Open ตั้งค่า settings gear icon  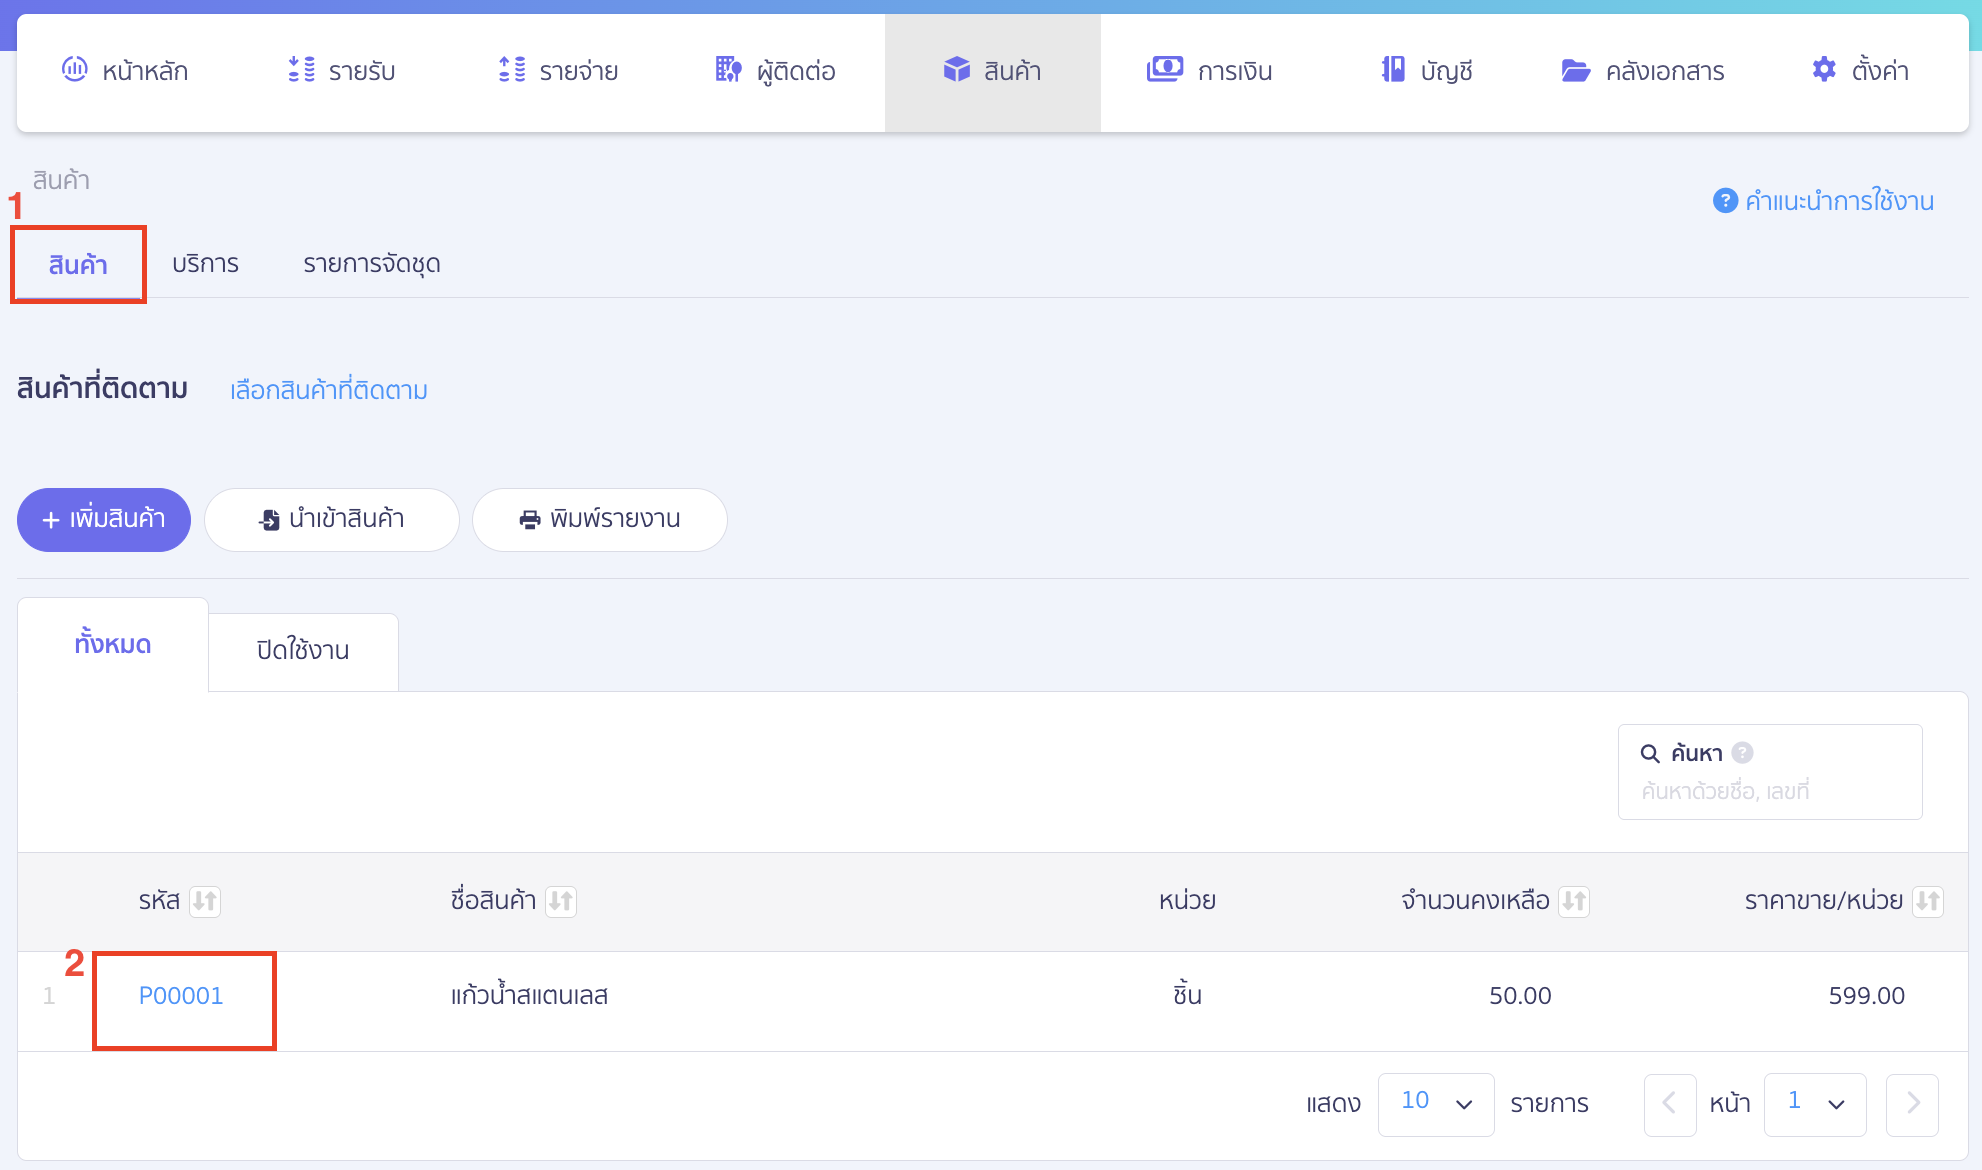pos(1824,69)
